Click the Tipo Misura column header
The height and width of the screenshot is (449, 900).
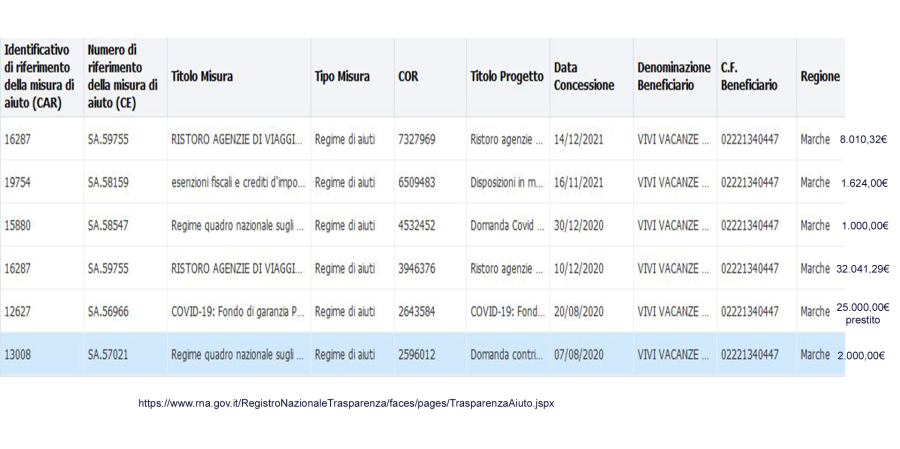pyautogui.click(x=342, y=76)
